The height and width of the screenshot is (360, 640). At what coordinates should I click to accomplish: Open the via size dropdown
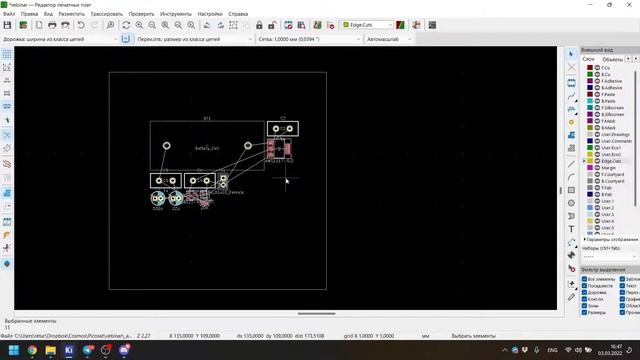194,39
